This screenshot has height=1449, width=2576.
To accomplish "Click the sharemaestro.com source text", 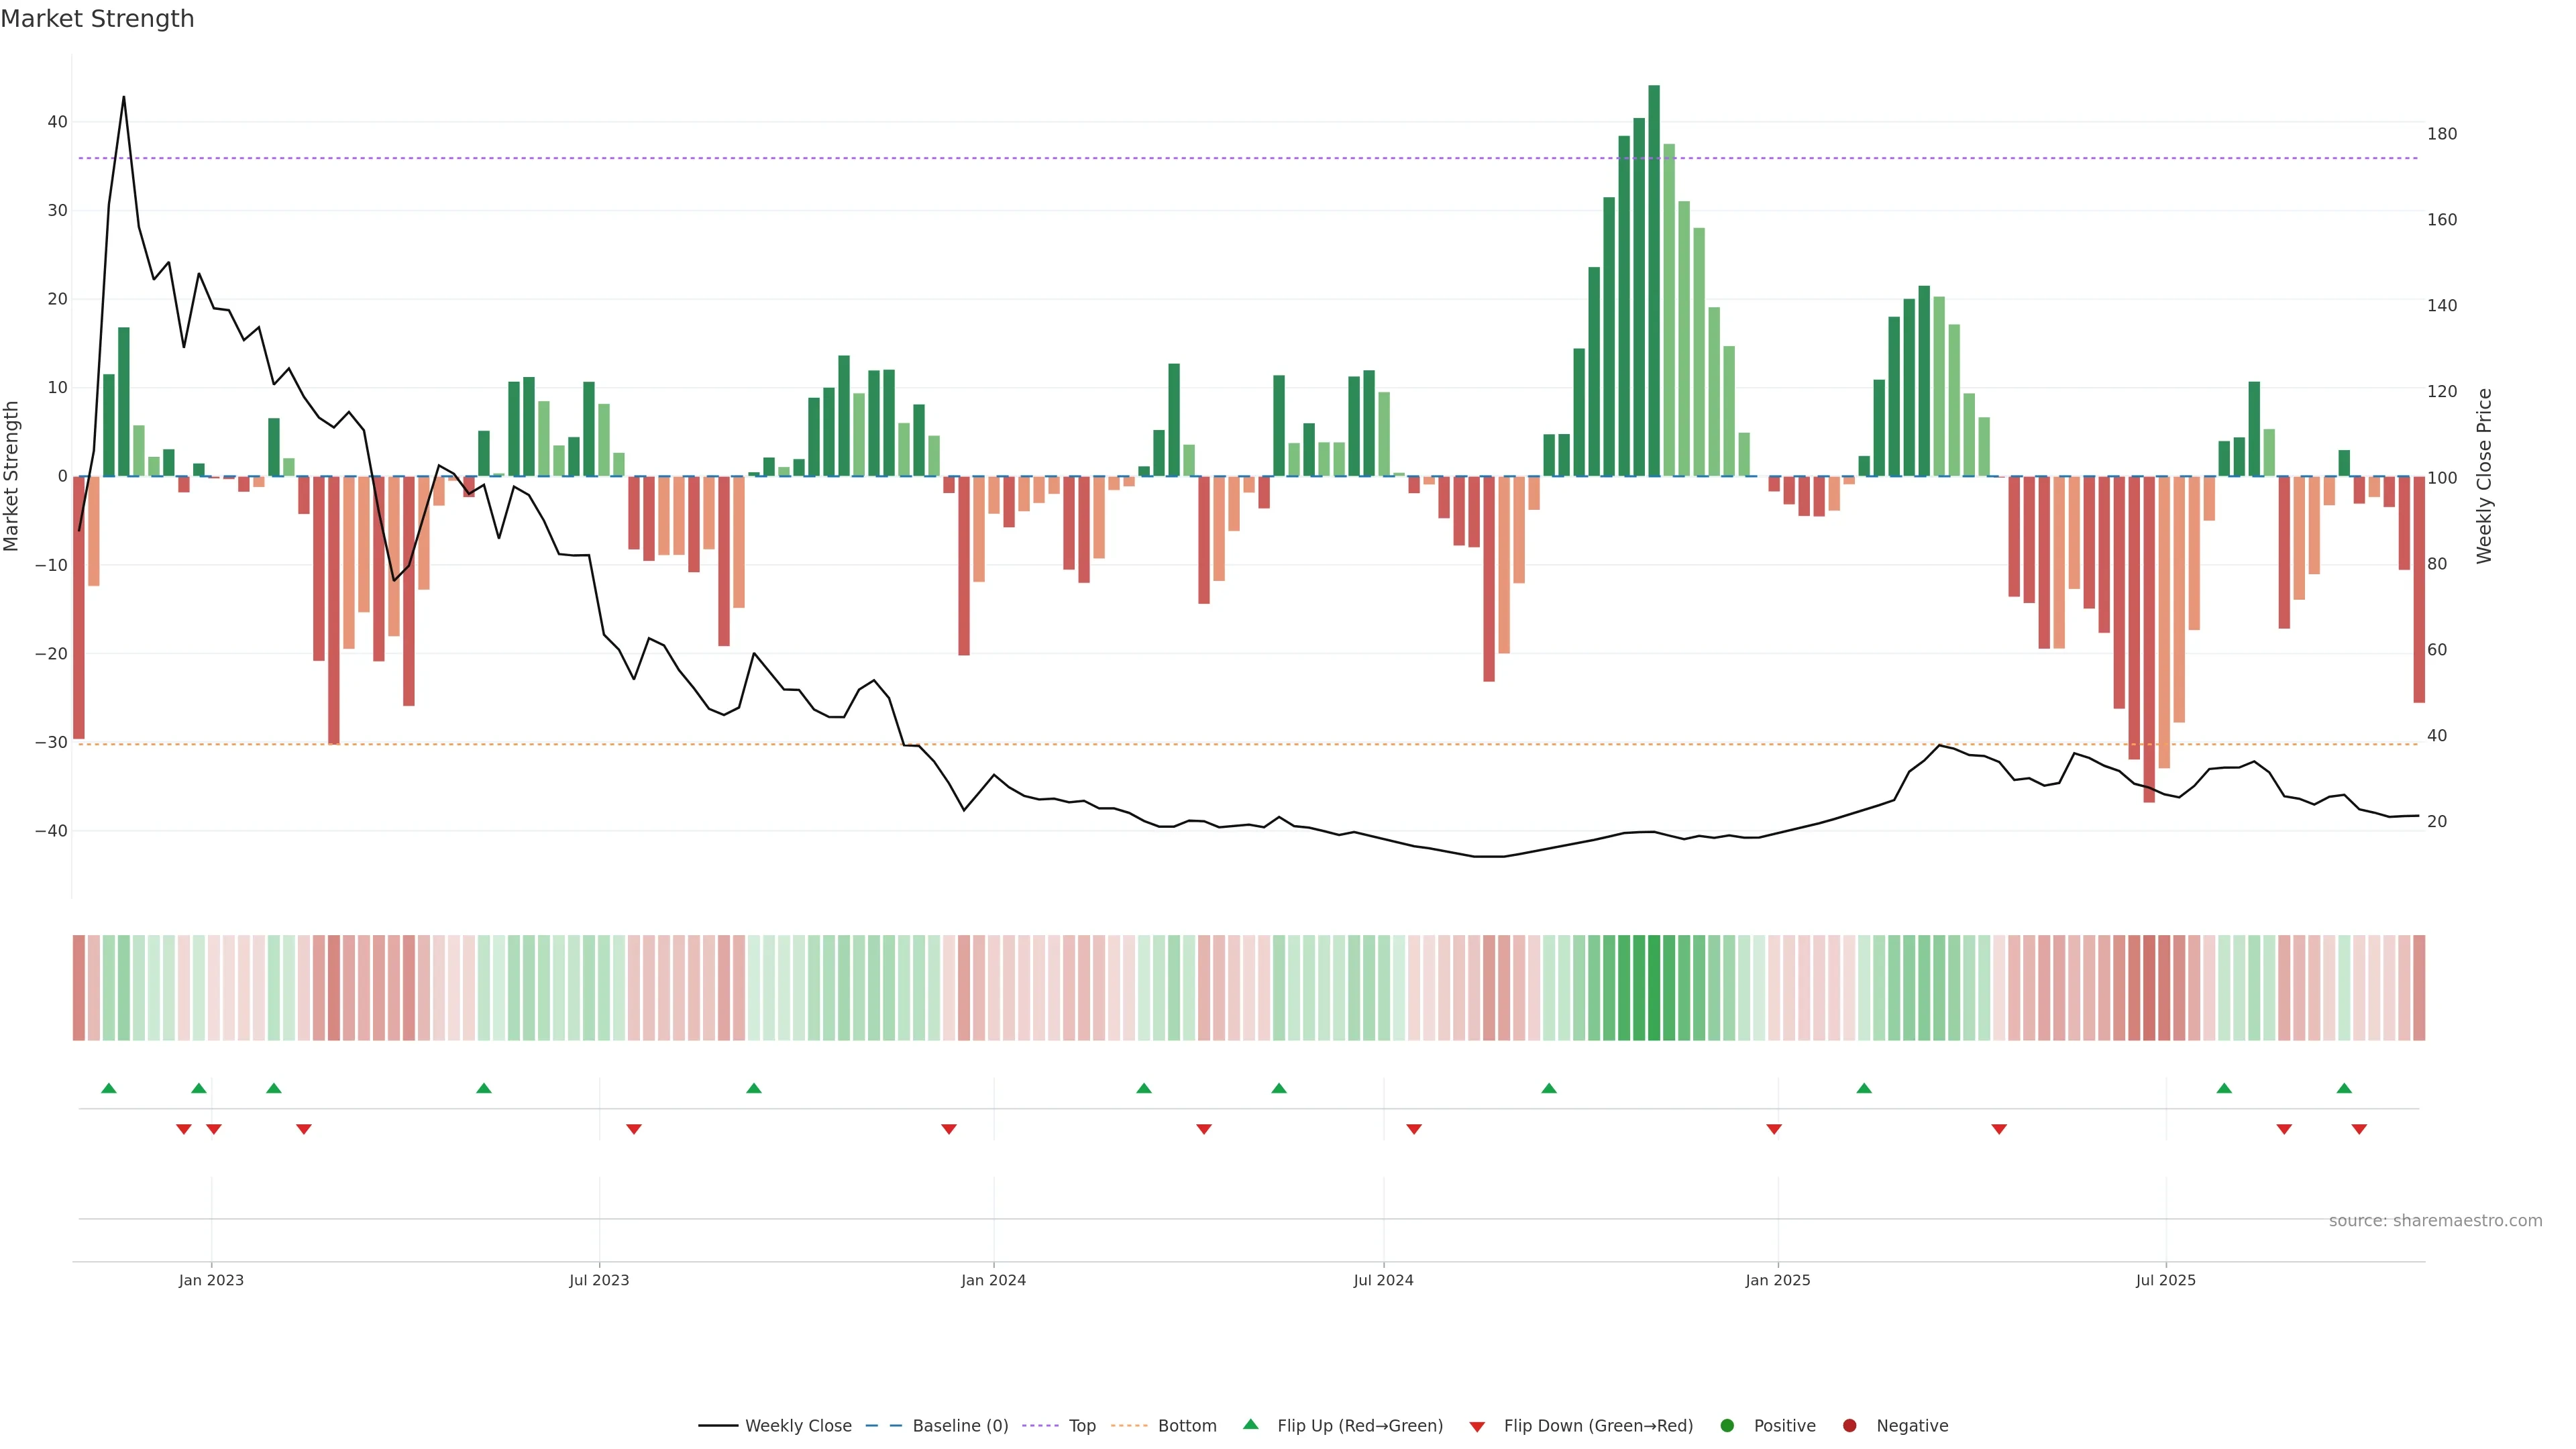I will coord(2435,1220).
